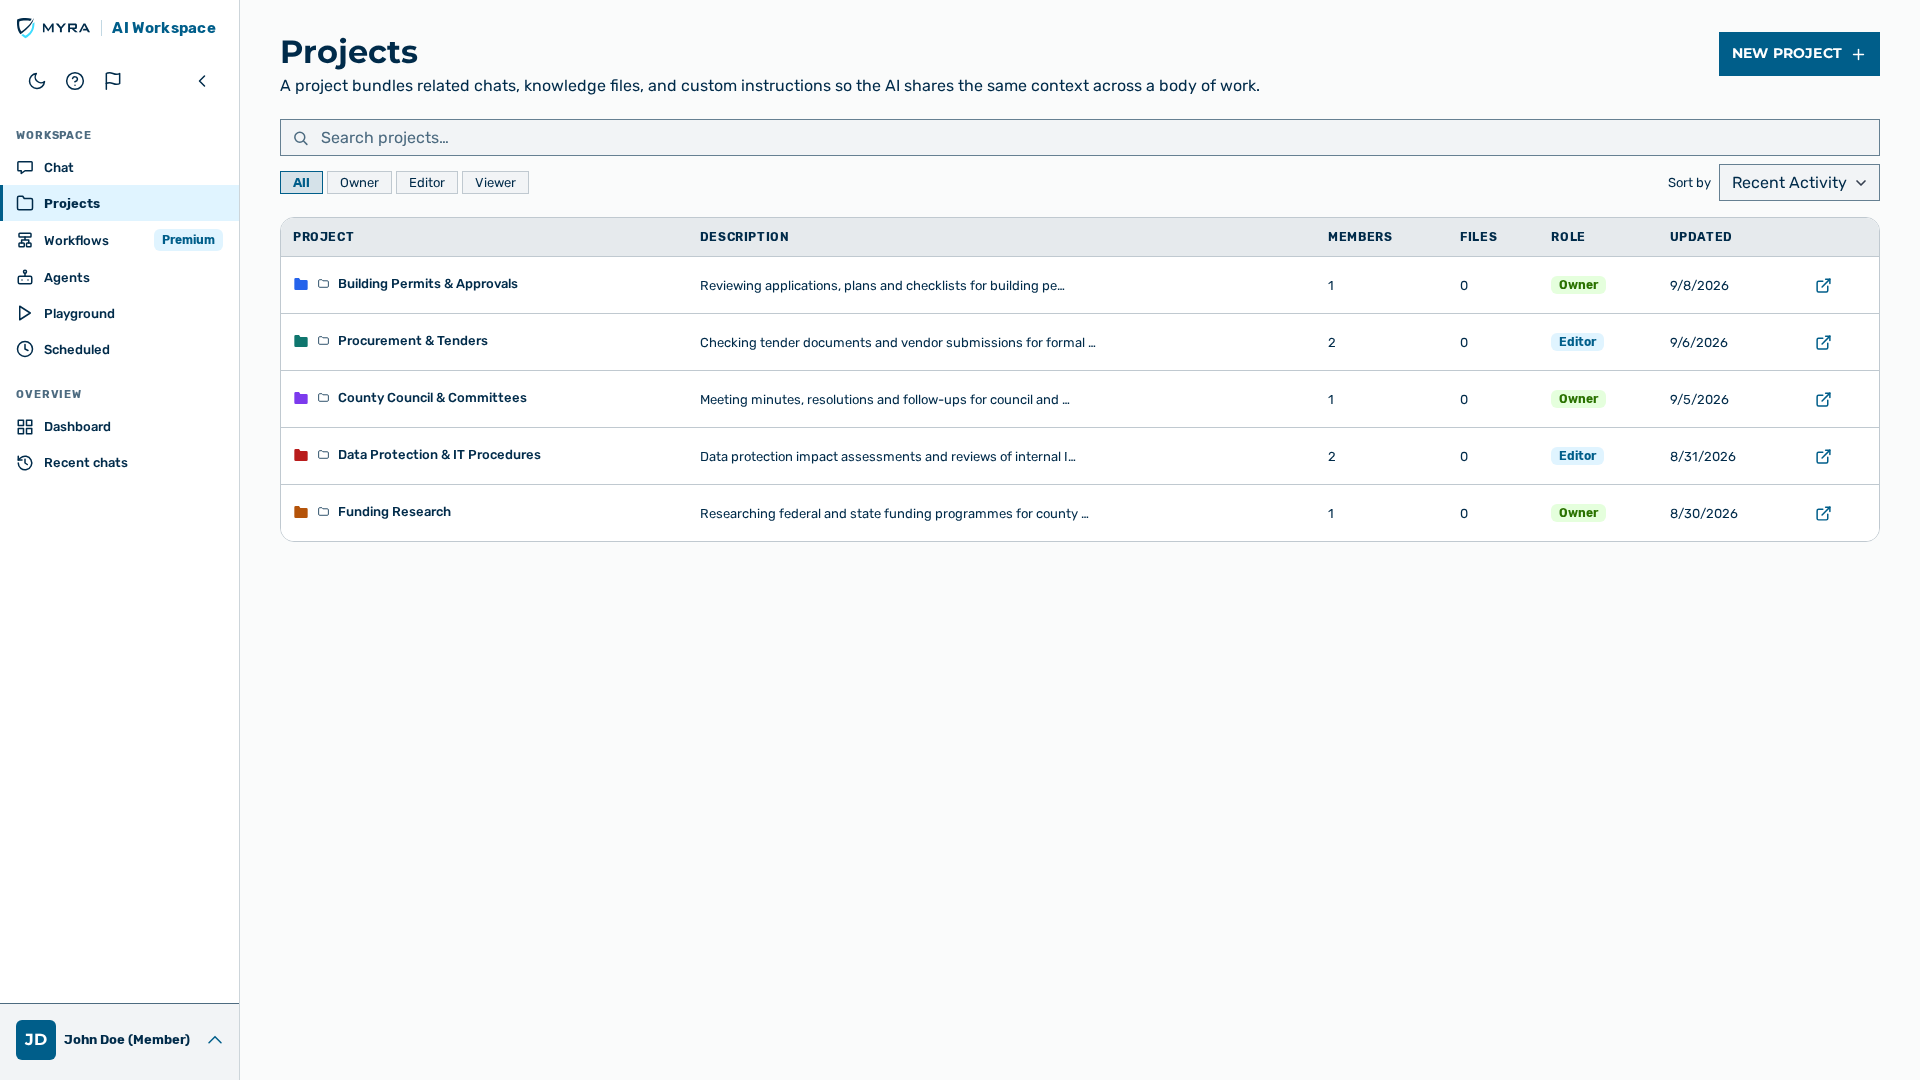Filter projects by Viewer role
The image size is (1920, 1080).
(x=495, y=183)
